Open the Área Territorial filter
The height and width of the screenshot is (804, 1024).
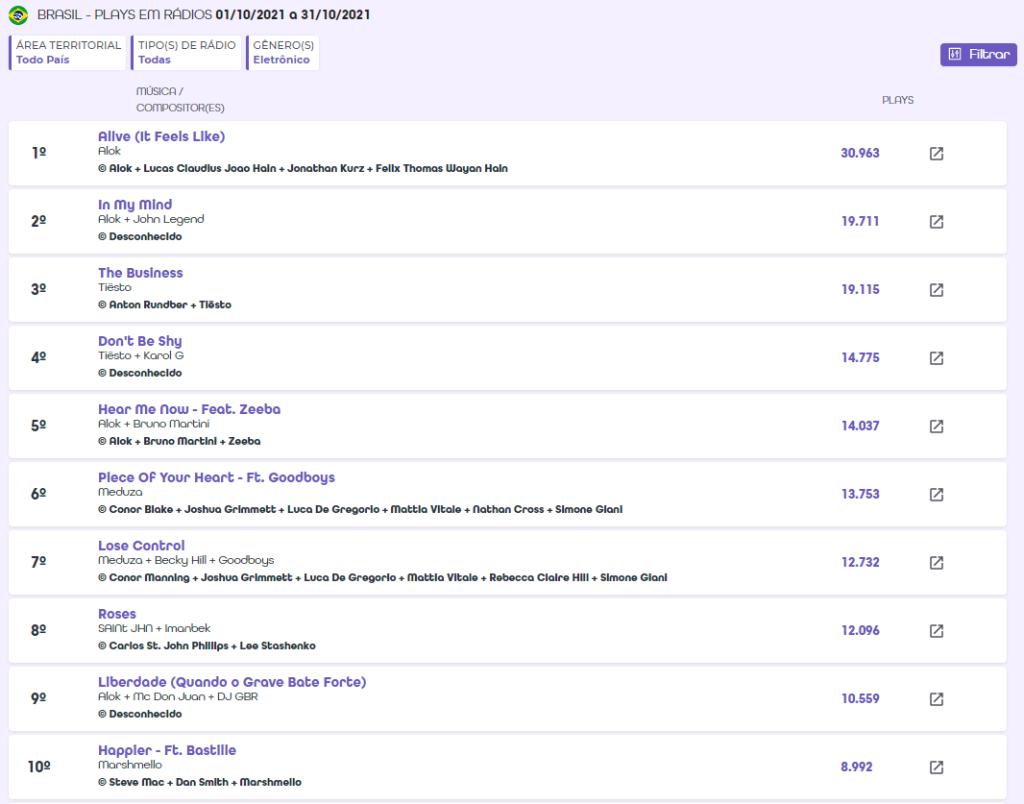click(68, 53)
